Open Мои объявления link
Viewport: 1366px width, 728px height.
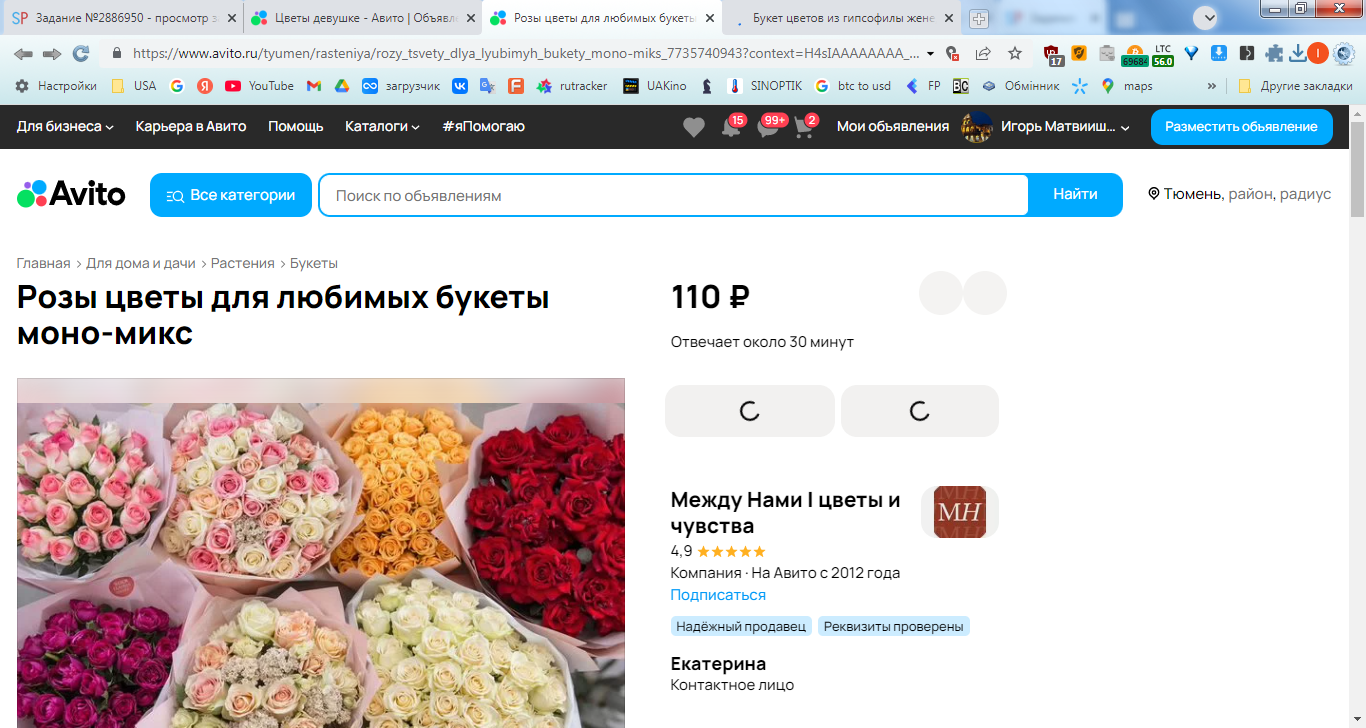pyautogui.click(x=893, y=126)
